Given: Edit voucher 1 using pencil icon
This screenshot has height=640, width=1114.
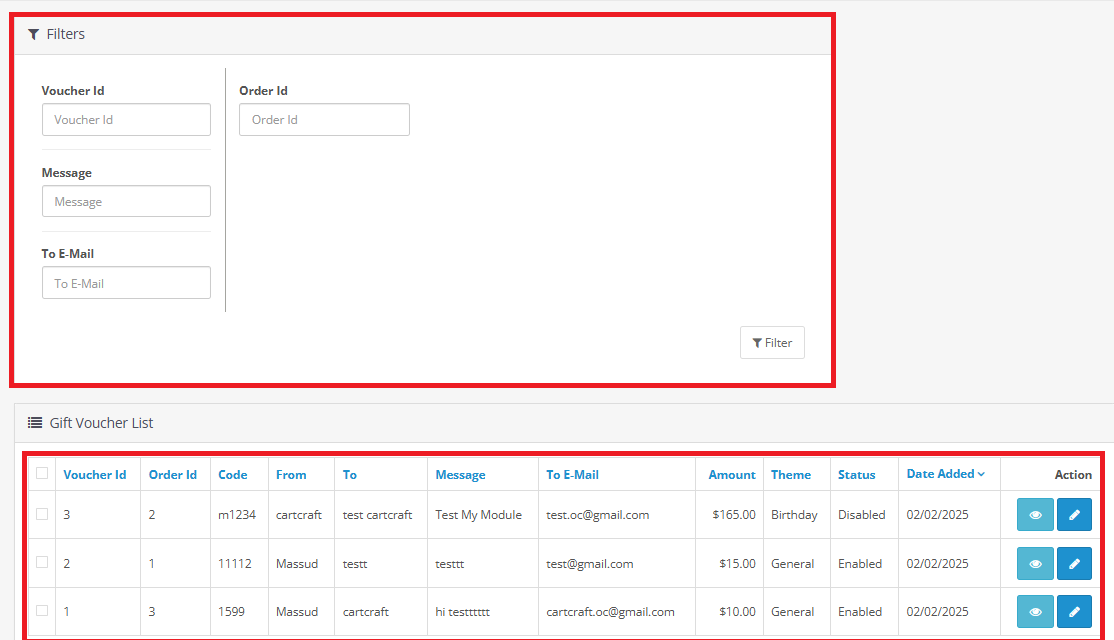Looking at the screenshot, I should pyautogui.click(x=1074, y=612).
